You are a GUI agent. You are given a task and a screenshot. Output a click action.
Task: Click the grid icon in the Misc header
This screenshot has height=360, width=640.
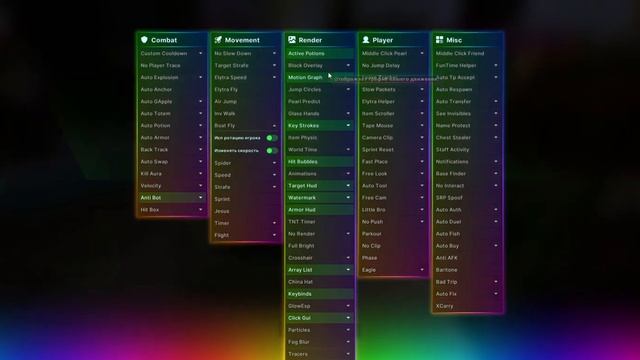pos(440,40)
